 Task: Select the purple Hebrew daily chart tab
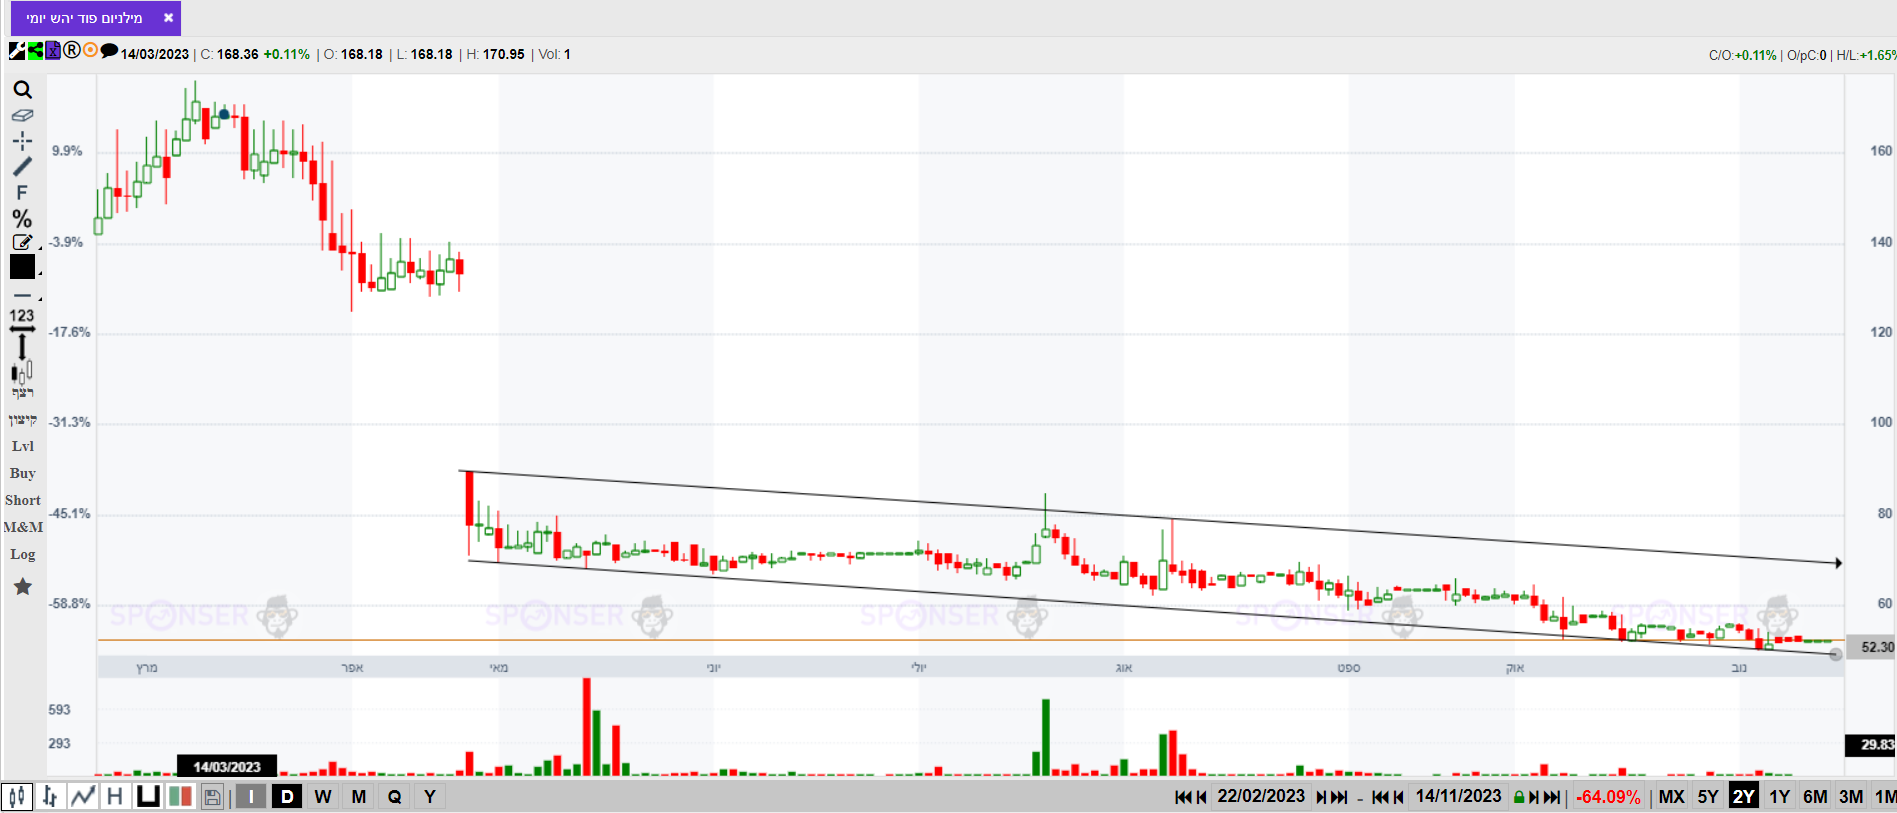[x=96, y=18]
